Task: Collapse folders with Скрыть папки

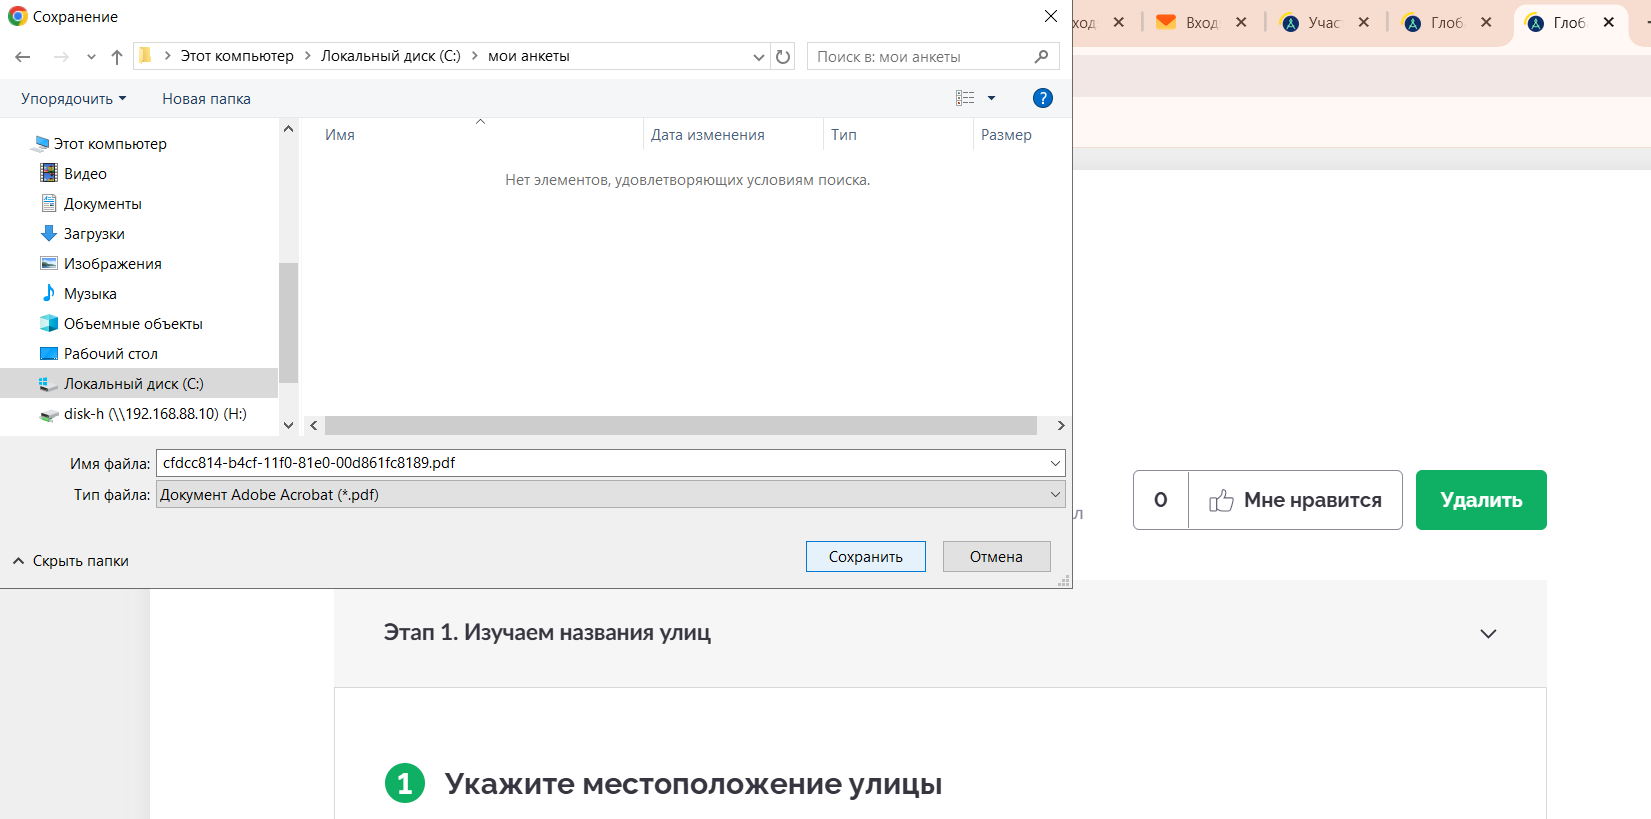Action: click(71, 561)
